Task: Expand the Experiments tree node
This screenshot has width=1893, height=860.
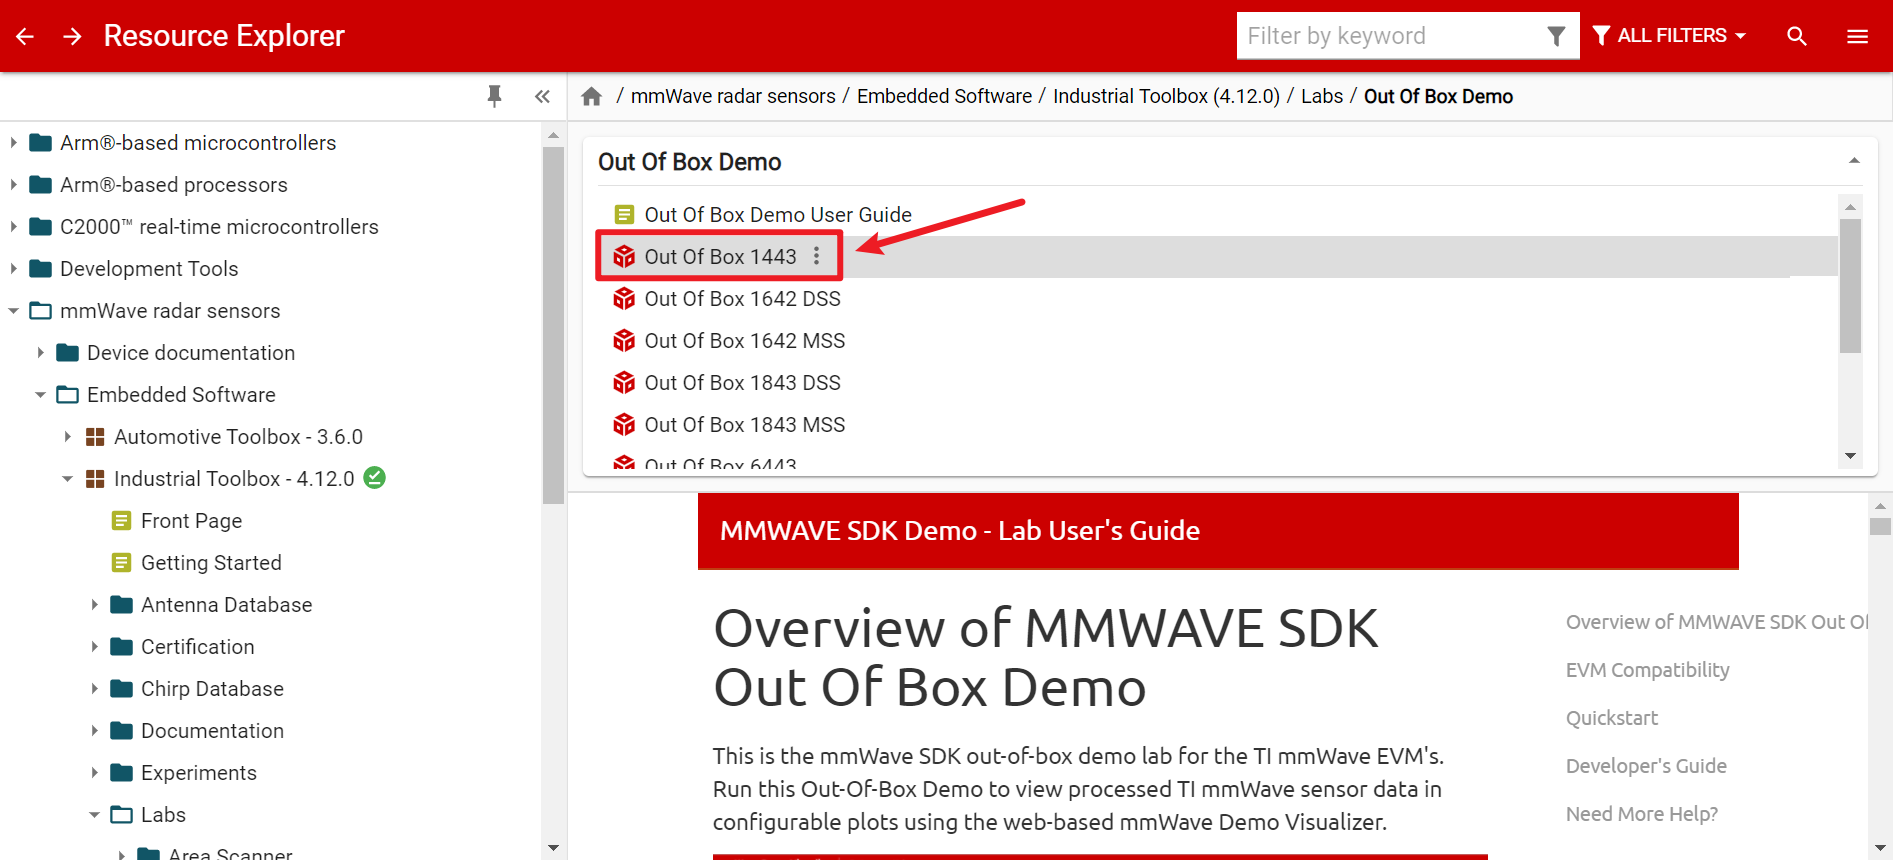Action: 95,772
